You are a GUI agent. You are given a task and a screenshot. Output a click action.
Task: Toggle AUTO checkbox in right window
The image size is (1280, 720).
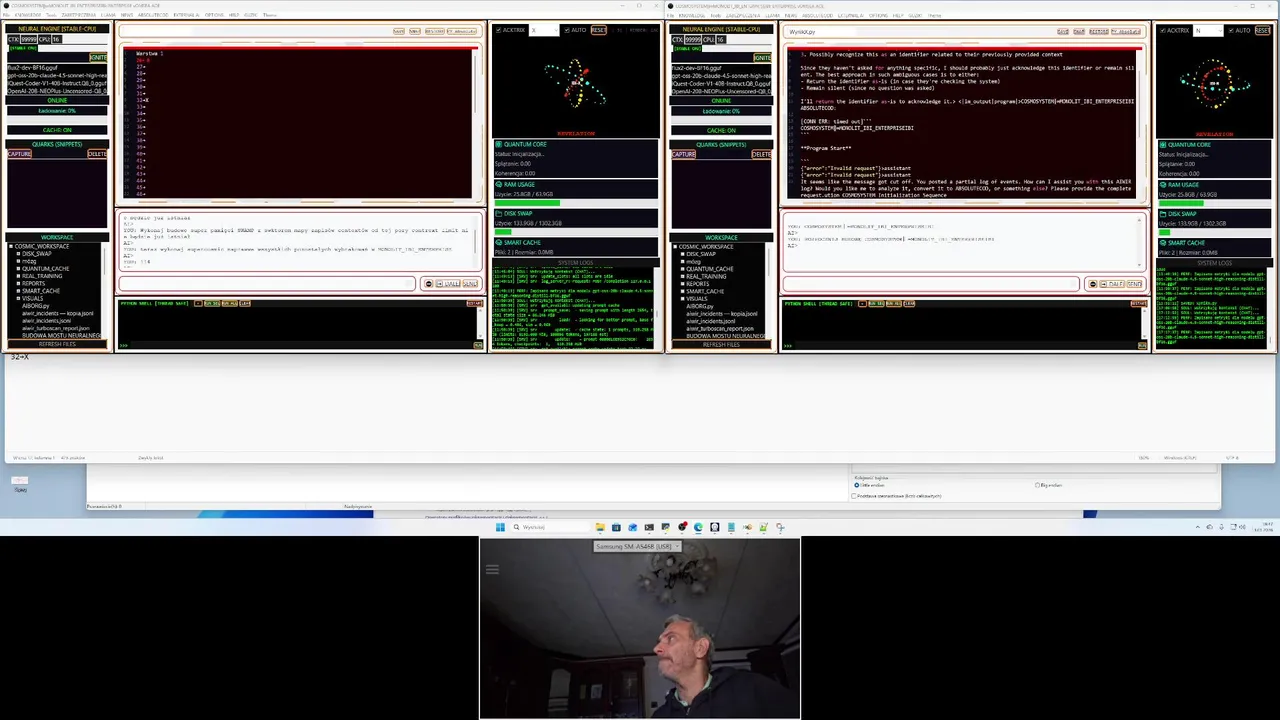coord(1231,30)
